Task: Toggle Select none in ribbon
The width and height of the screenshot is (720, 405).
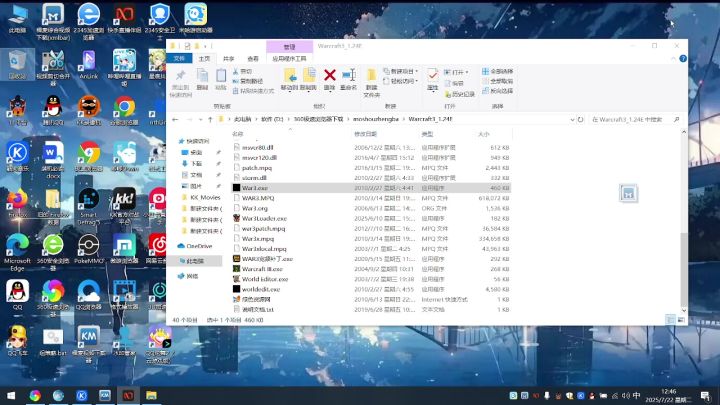Action: 497,81
